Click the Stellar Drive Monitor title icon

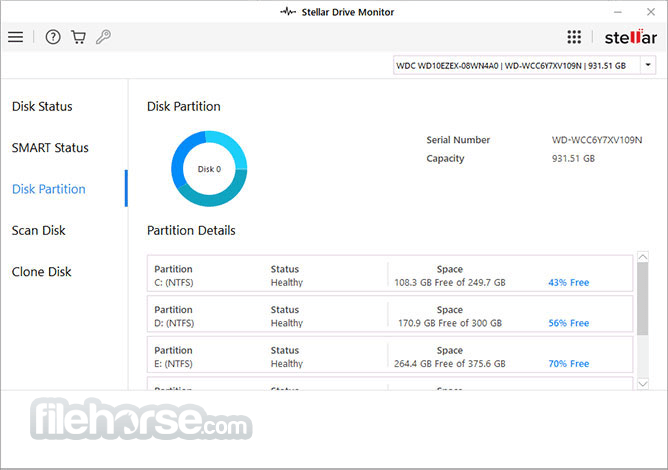pyautogui.click(x=288, y=12)
